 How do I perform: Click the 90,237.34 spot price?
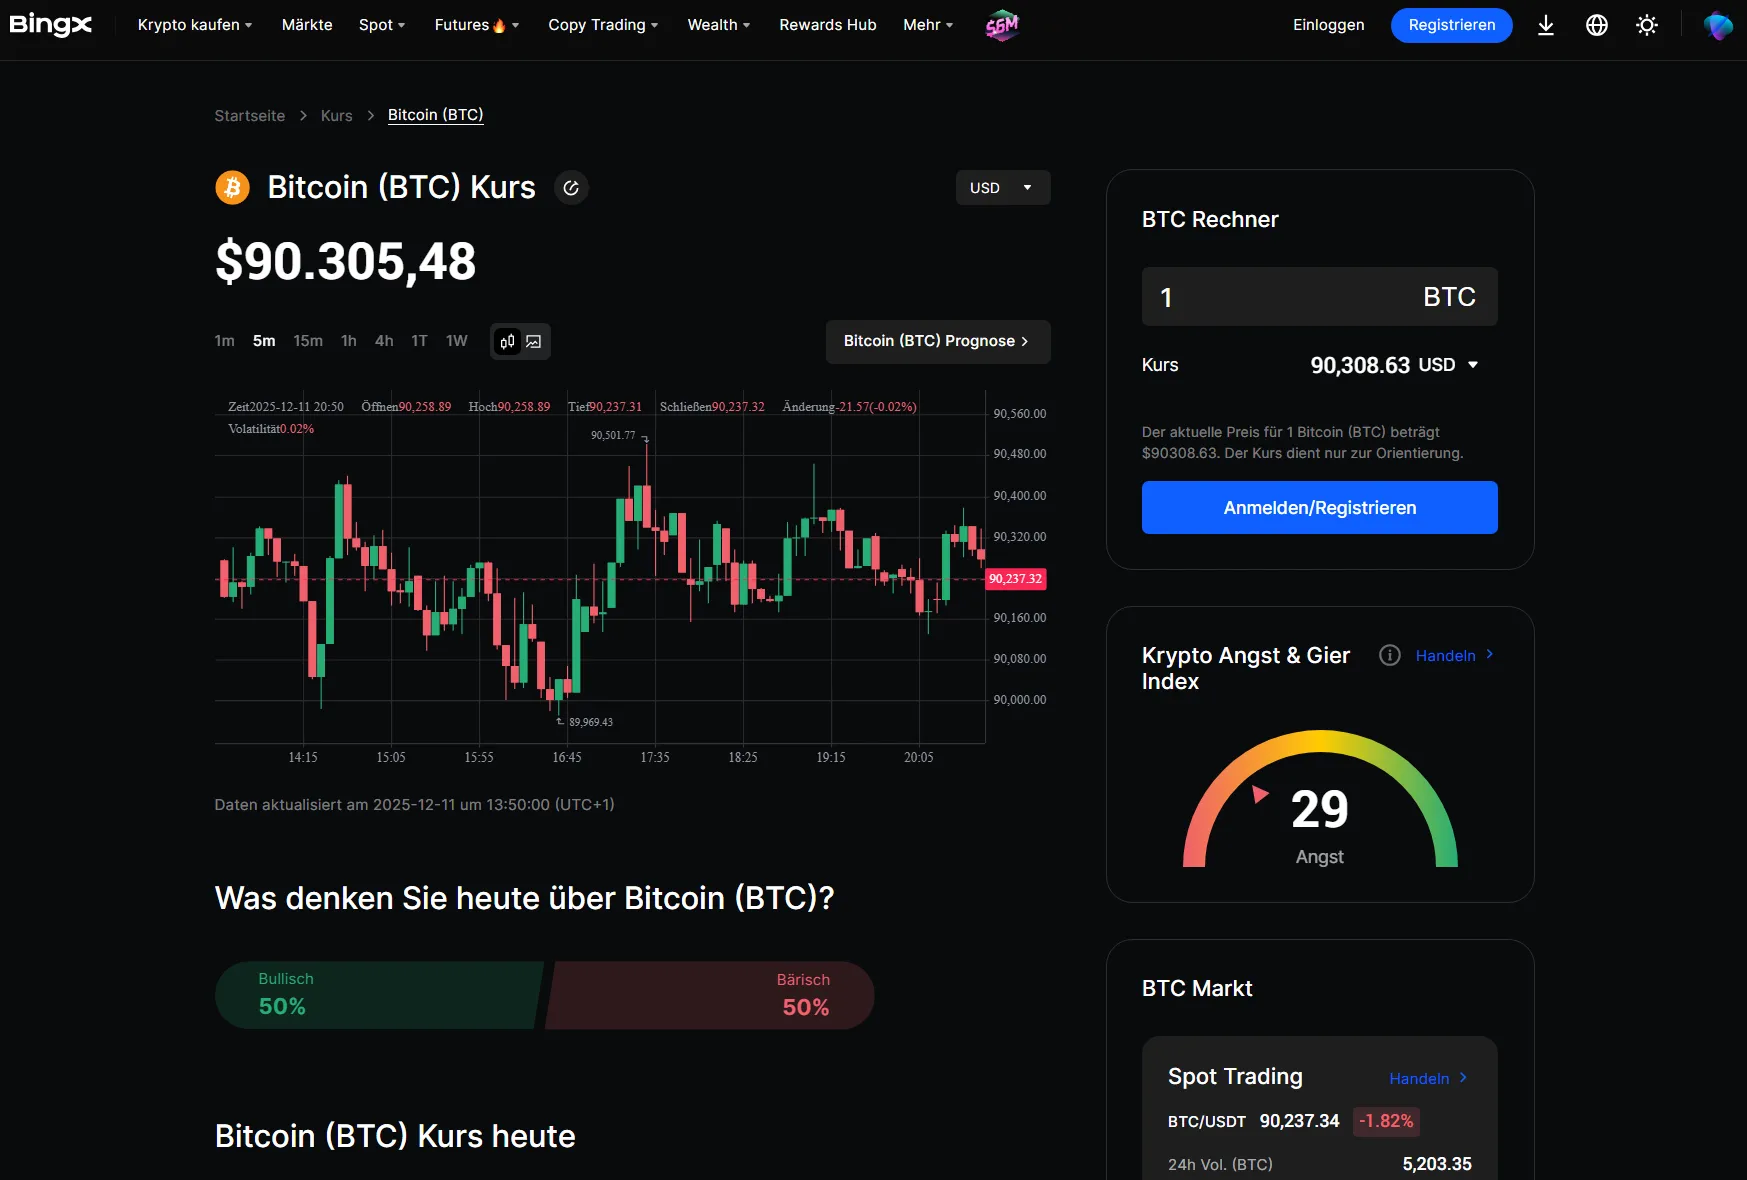click(x=1299, y=1122)
